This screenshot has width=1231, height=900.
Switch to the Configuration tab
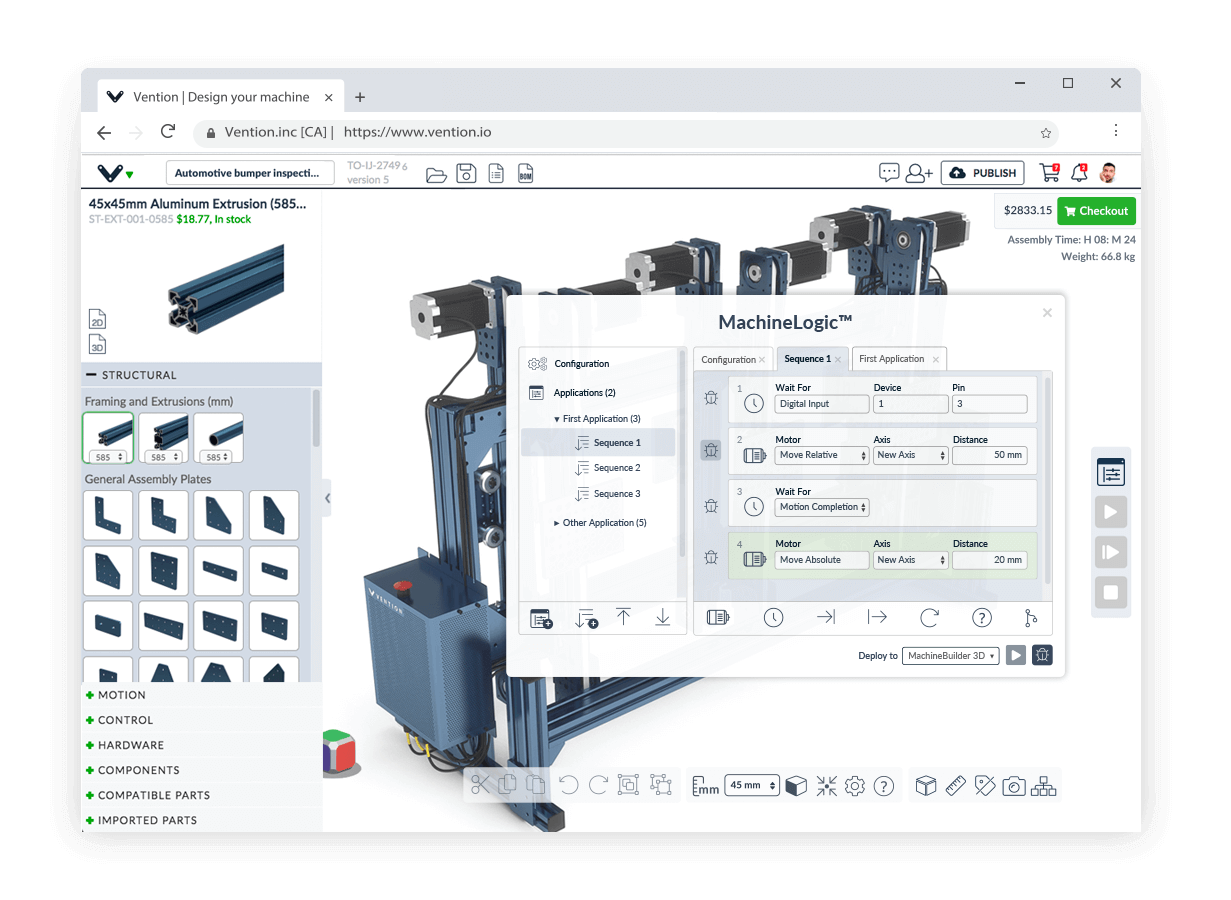click(728, 360)
